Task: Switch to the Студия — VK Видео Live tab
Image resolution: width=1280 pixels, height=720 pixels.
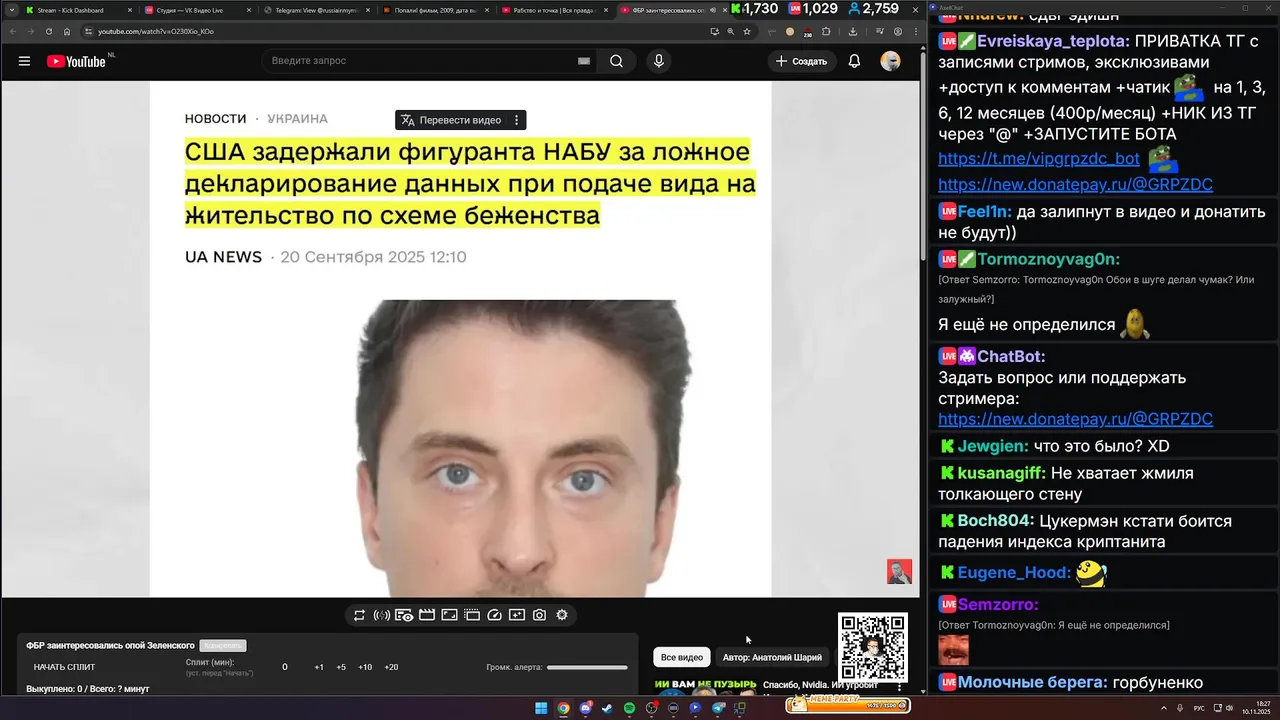Action: (x=197, y=10)
